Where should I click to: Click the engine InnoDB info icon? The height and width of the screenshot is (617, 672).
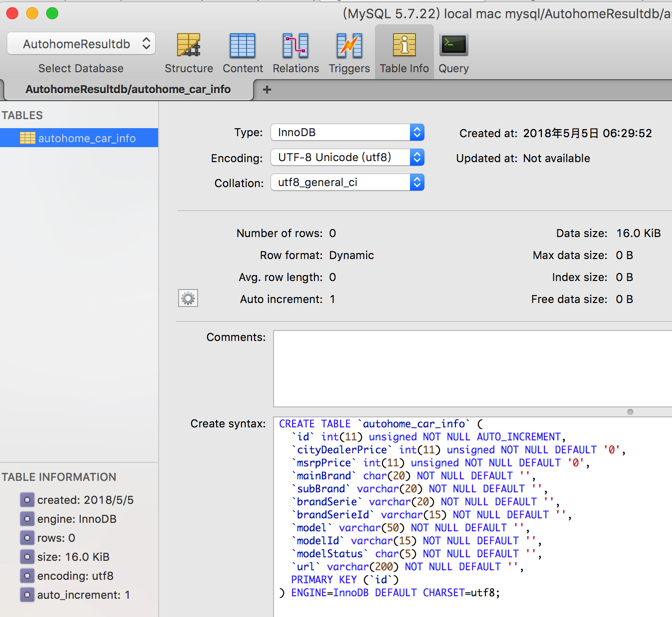tap(27, 519)
